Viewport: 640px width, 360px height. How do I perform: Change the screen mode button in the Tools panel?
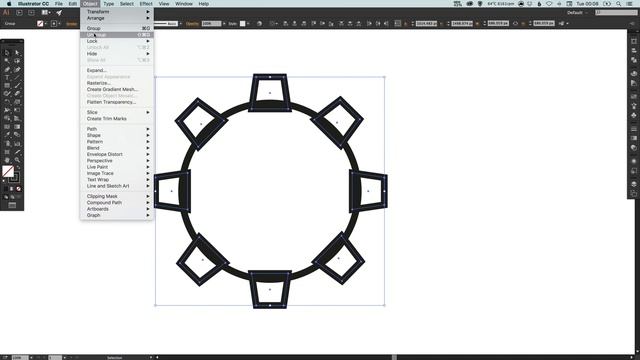pyautogui.click(x=12, y=205)
